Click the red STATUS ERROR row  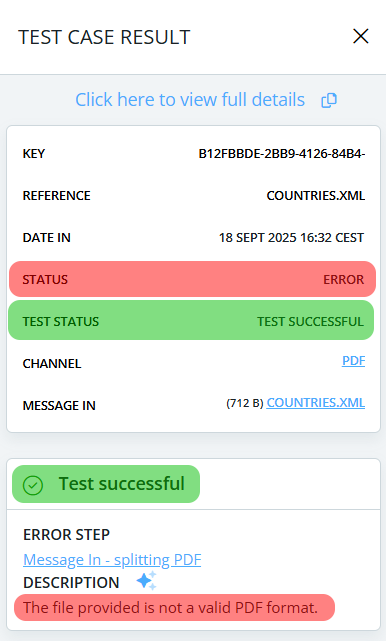click(x=192, y=279)
